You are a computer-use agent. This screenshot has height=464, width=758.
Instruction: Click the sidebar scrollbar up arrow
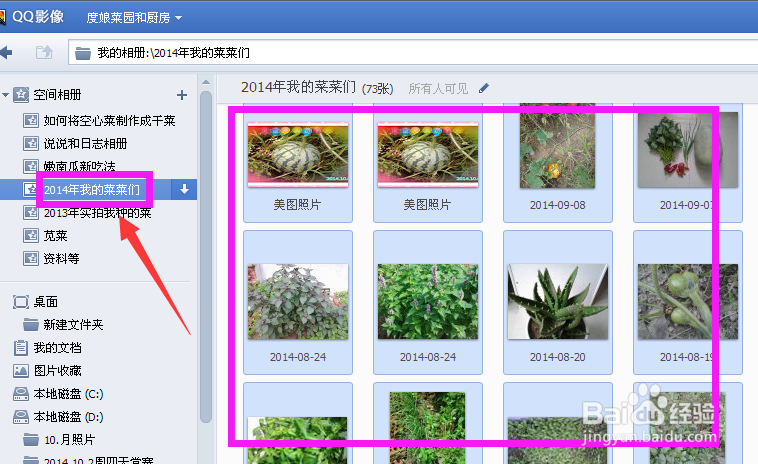point(206,82)
